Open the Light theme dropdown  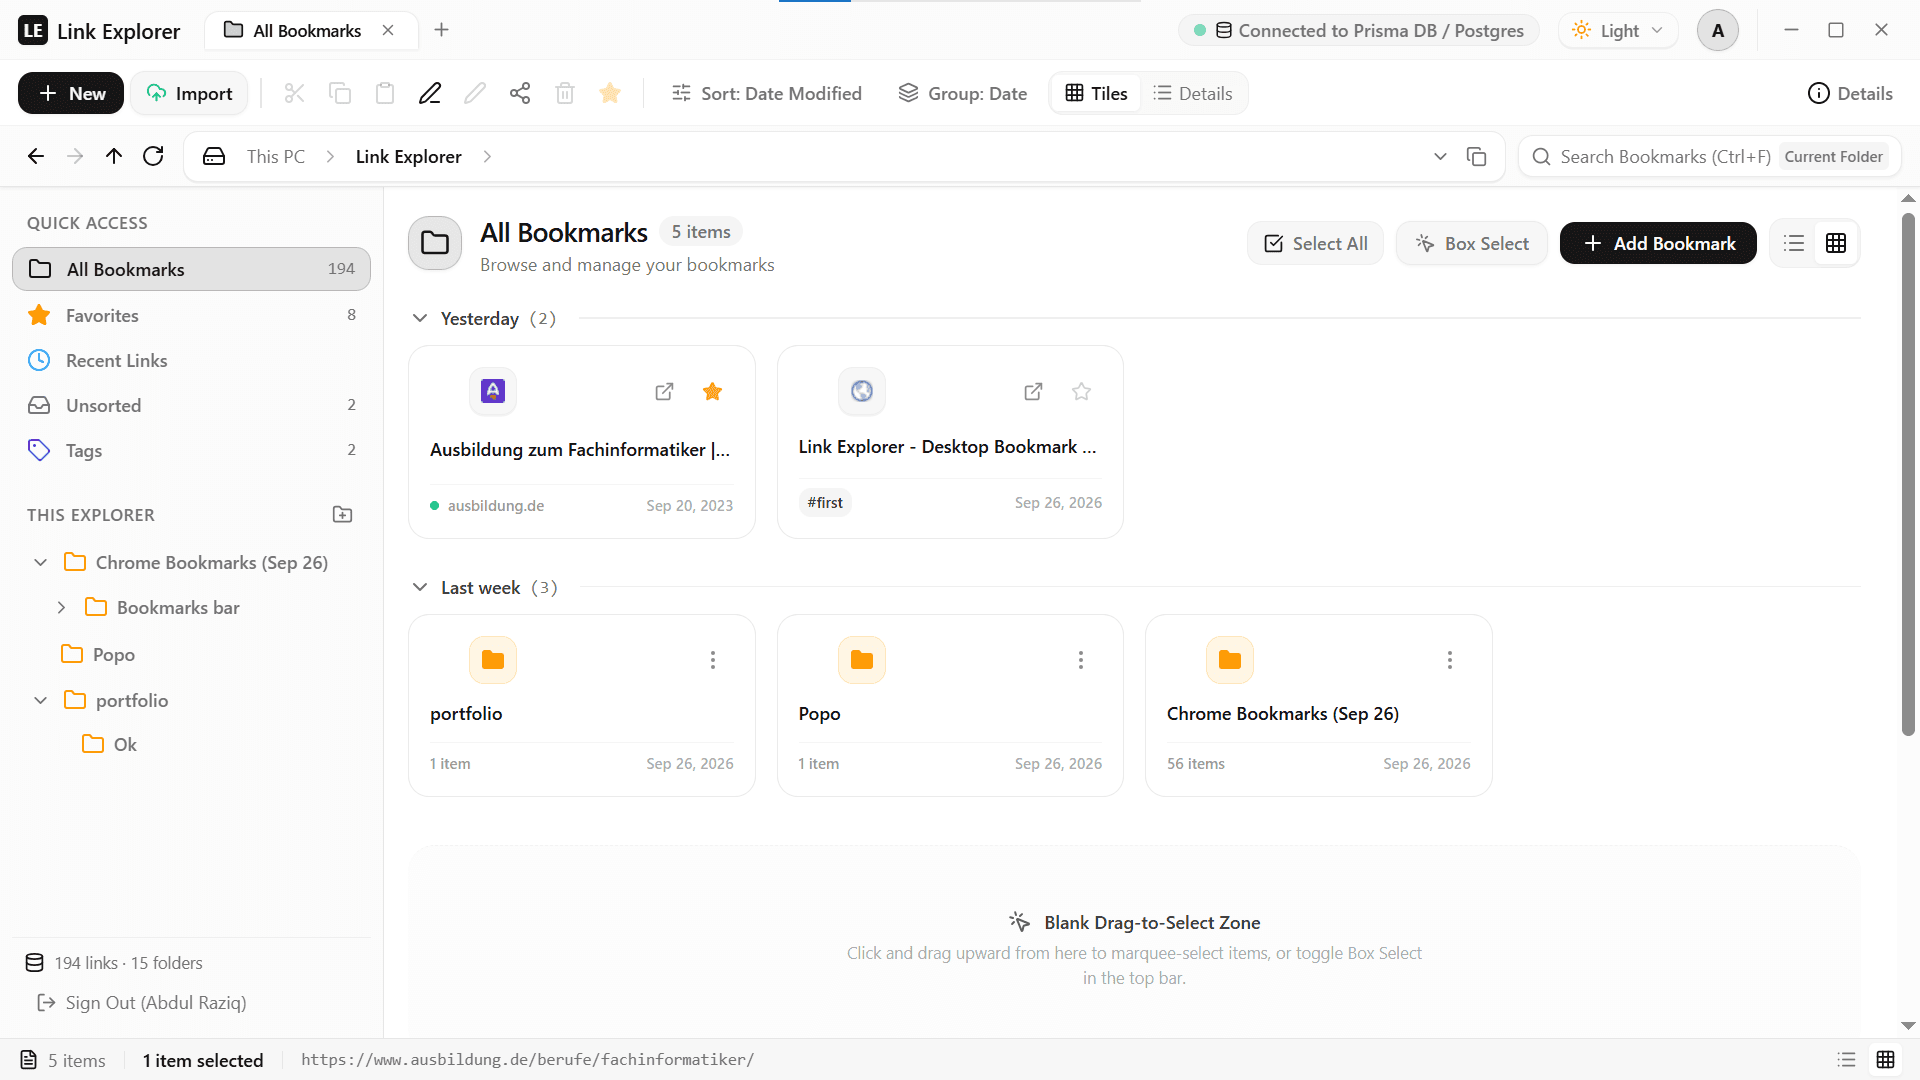point(1617,30)
